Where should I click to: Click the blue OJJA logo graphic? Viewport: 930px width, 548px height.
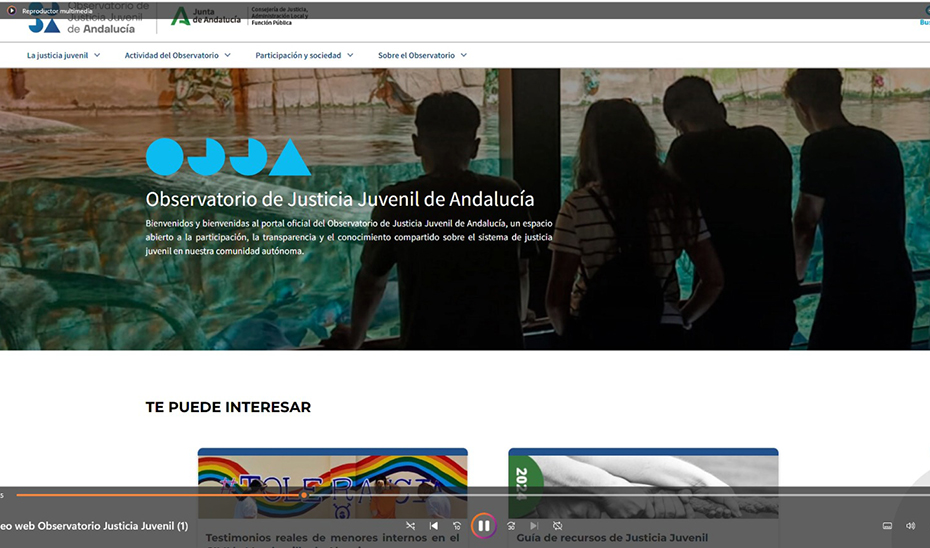tap(228, 158)
